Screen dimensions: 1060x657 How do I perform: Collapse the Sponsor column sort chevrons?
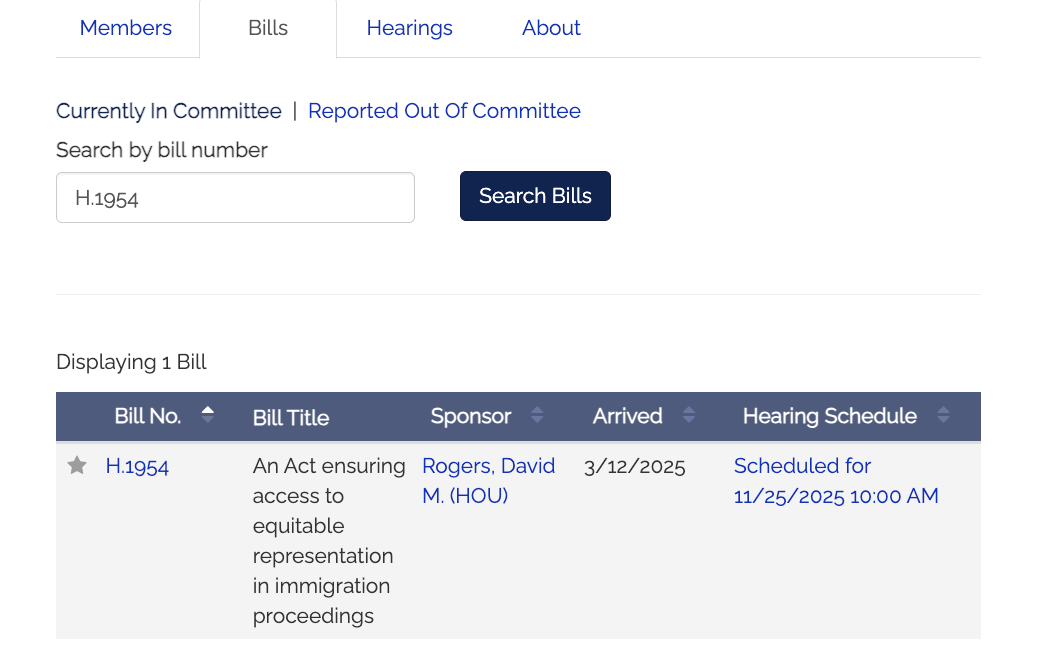(537, 416)
